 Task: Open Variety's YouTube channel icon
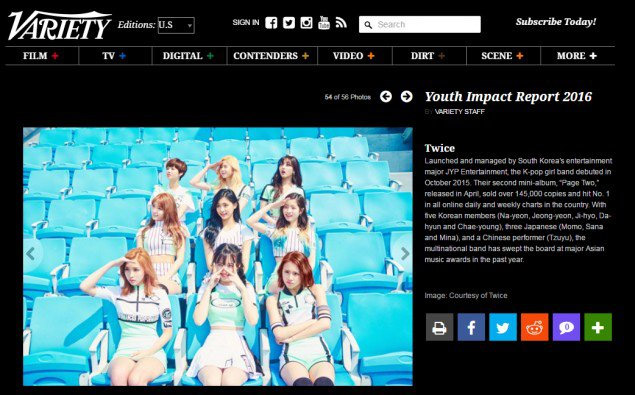324,23
